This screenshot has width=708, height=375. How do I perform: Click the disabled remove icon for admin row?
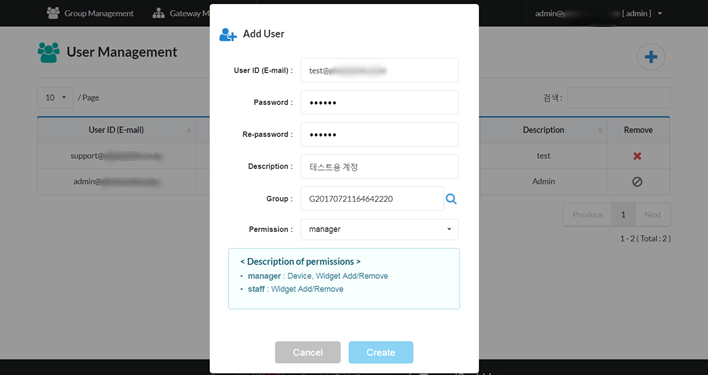(637, 182)
